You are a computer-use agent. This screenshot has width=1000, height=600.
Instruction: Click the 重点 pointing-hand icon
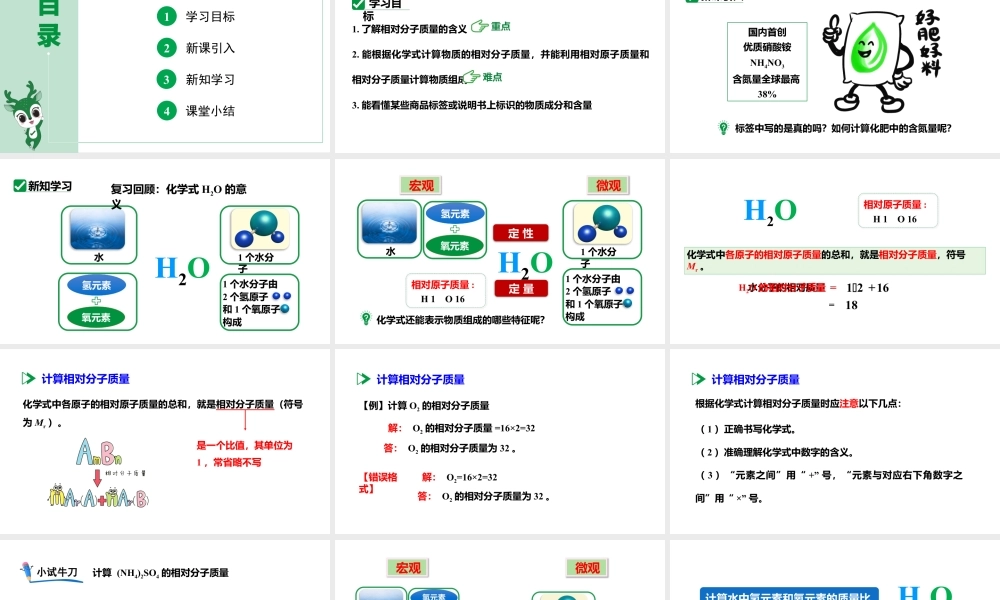point(480,27)
